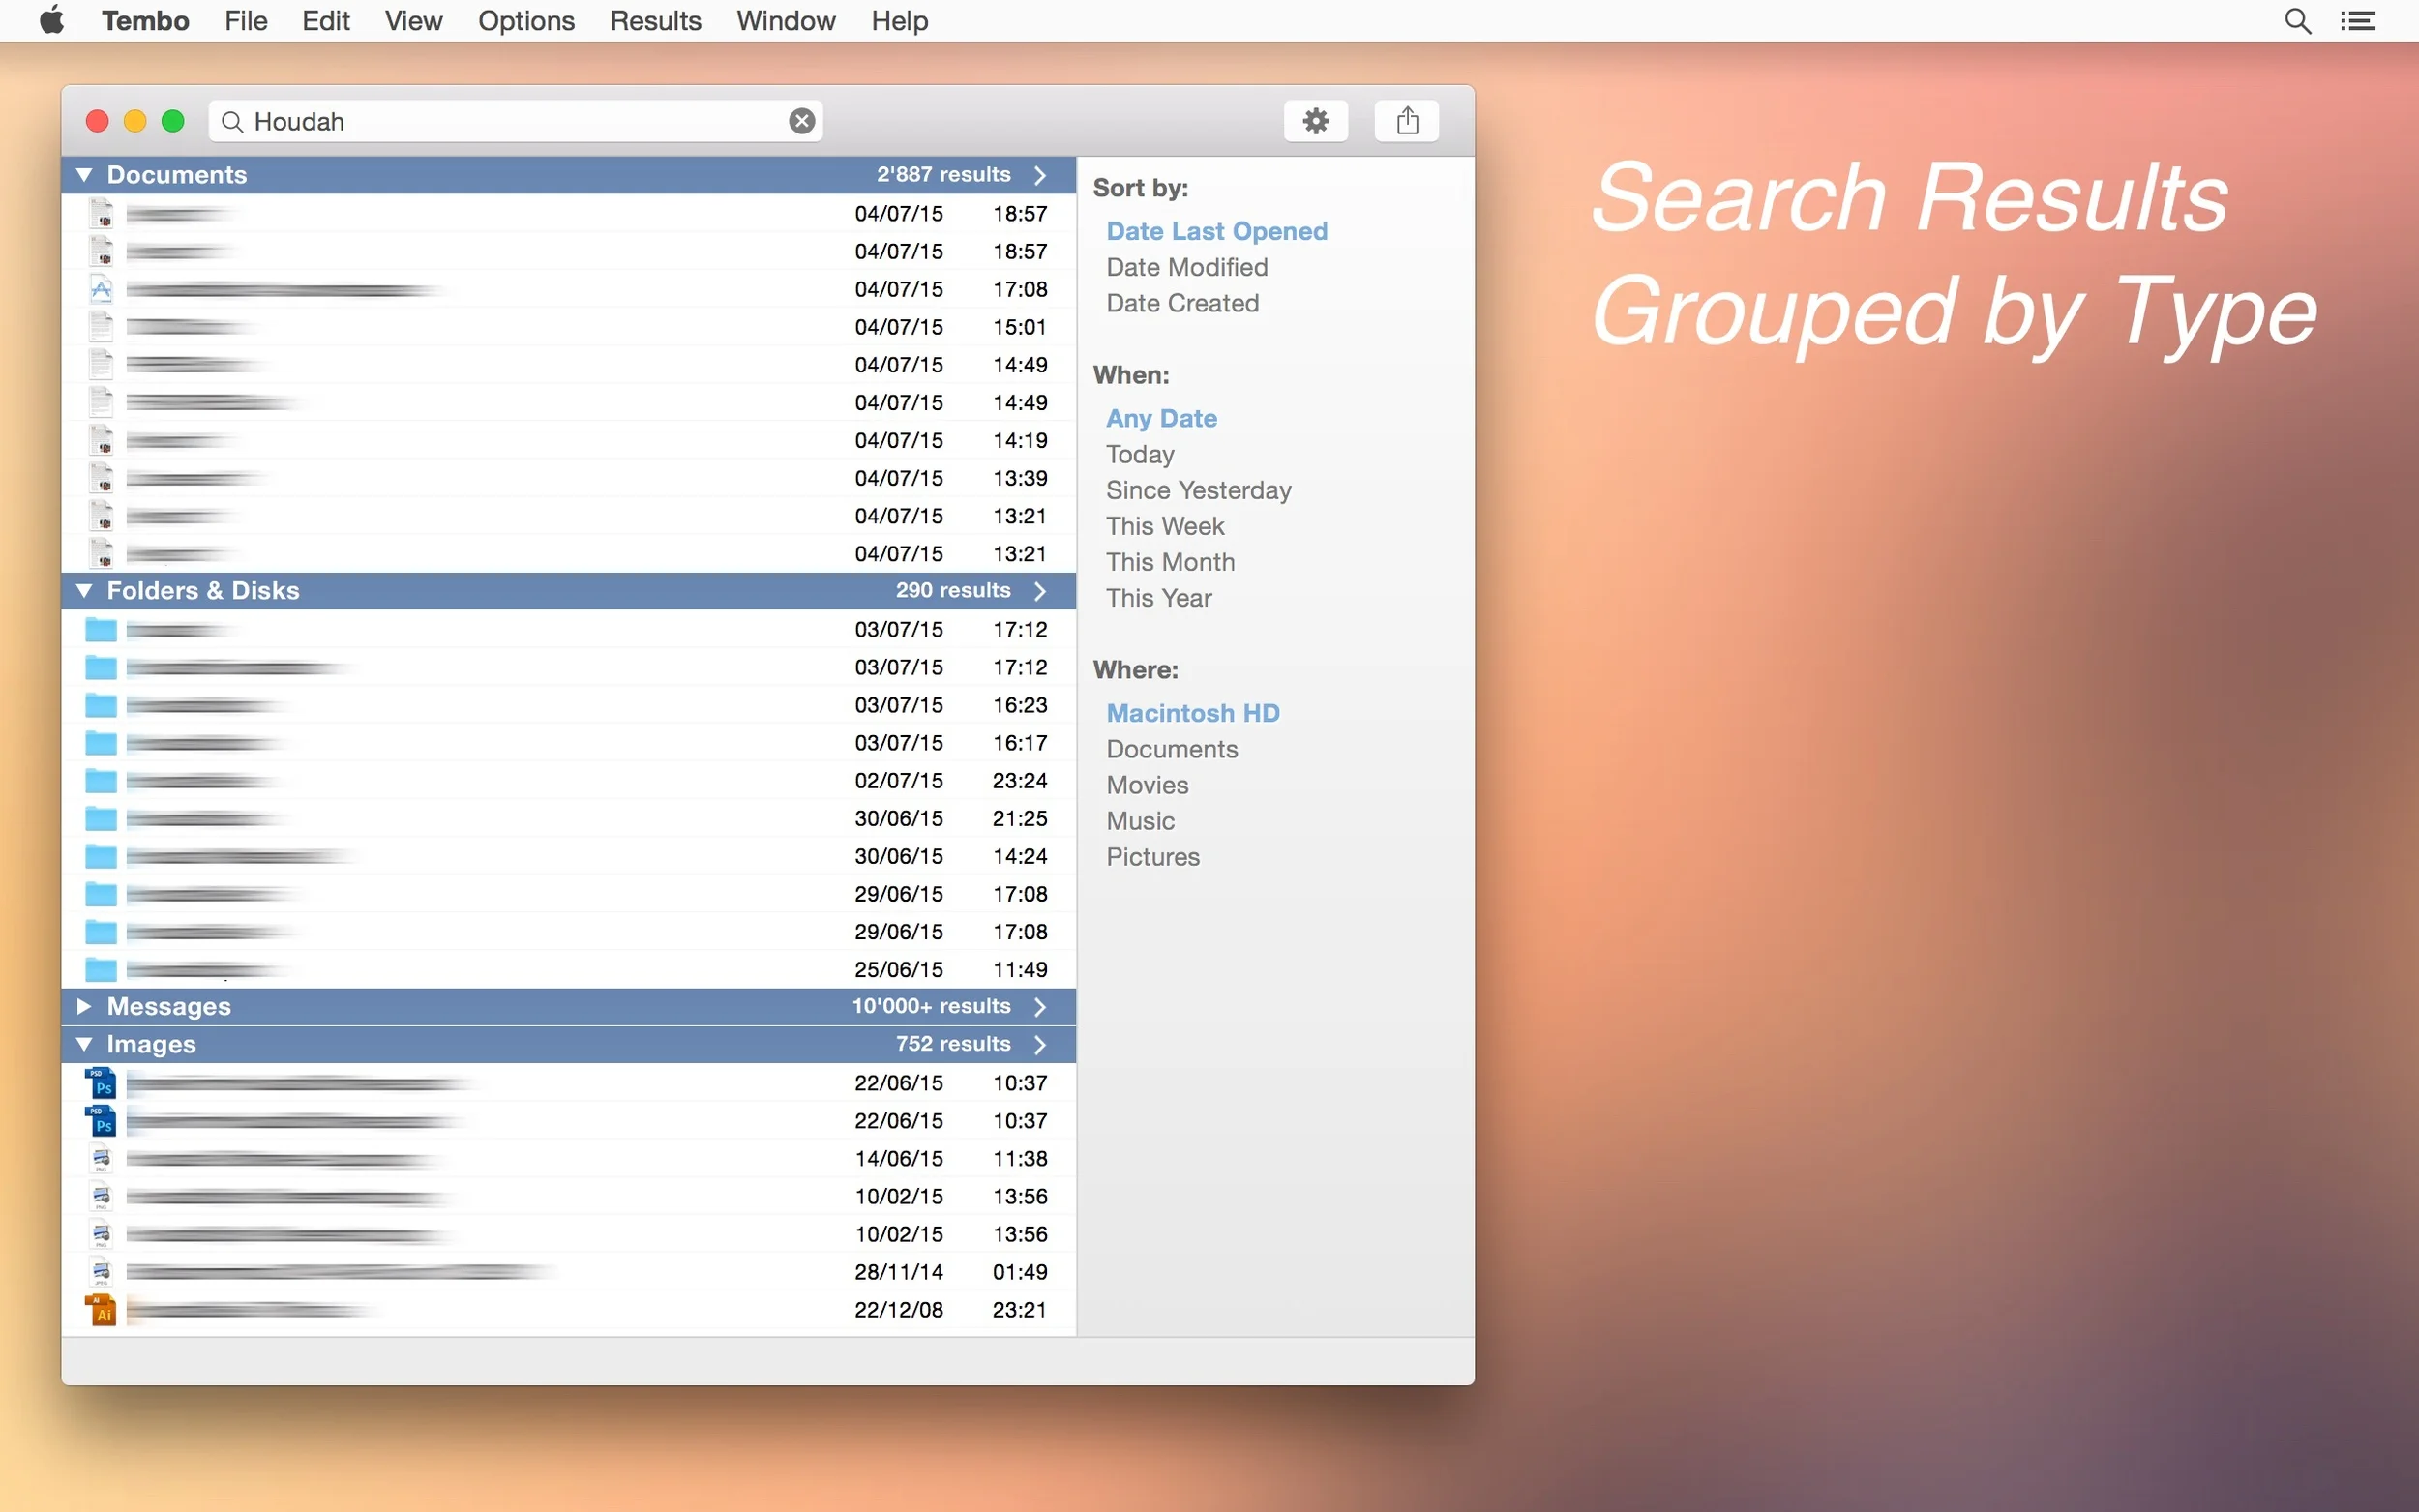This screenshot has height=1512, width=2419.
Task: Collapse the Documents group triangle
Action: [85, 175]
